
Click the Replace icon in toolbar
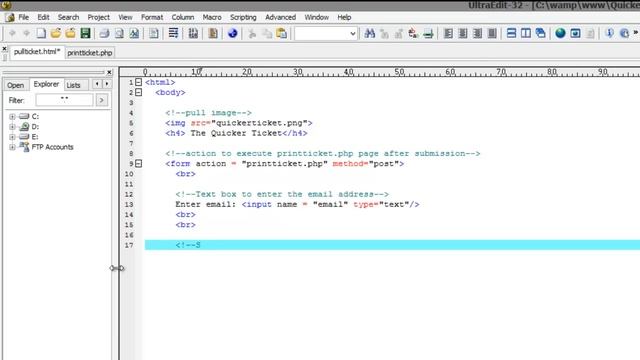click(413, 33)
